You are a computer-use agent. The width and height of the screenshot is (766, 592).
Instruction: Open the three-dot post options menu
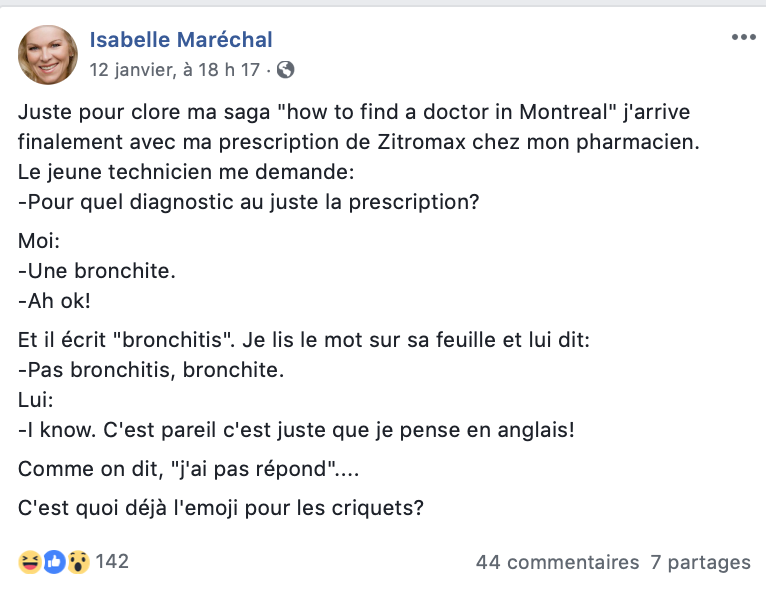coord(744,37)
